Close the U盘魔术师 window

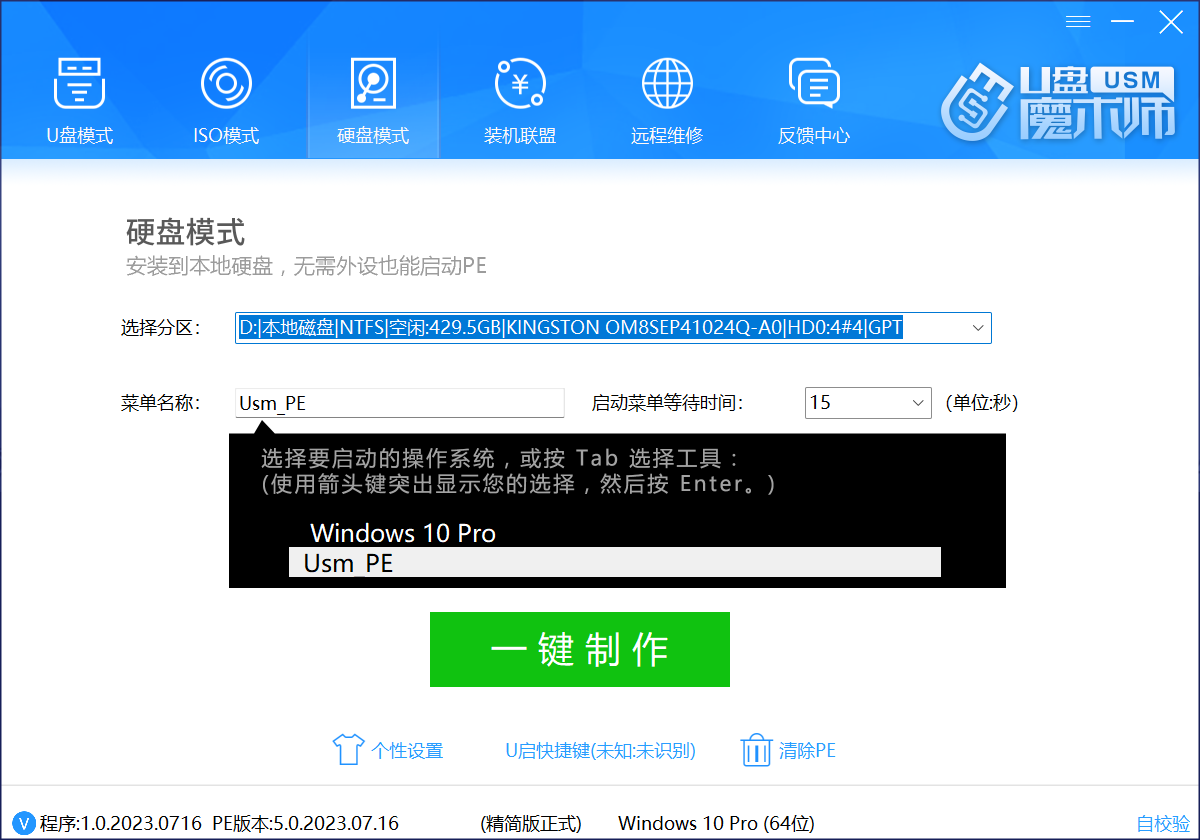click(x=1170, y=22)
